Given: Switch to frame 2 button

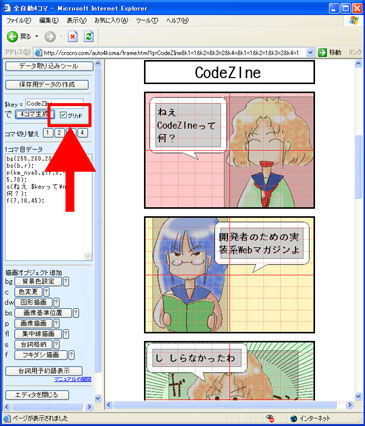Looking at the screenshot, I should [x=59, y=133].
